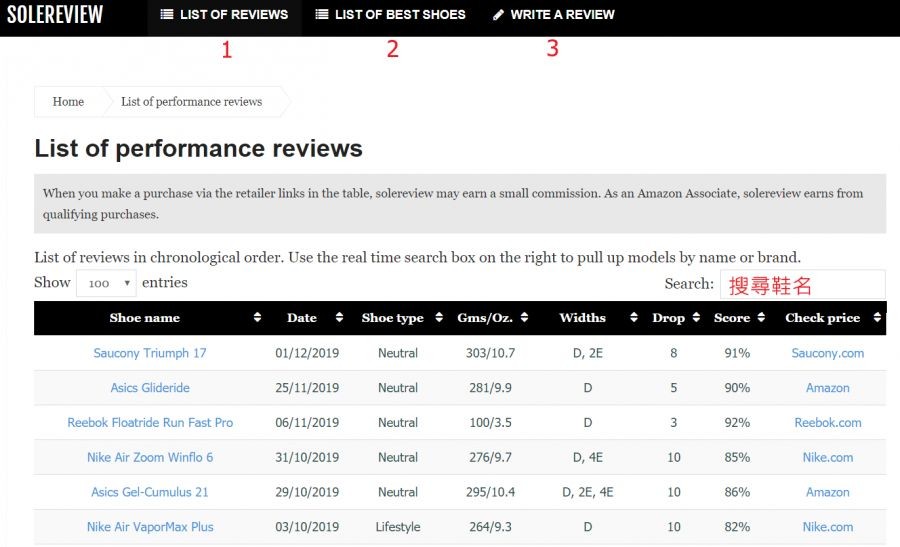
Task: Click the weight value 281/9.9
Action: [490, 388]
